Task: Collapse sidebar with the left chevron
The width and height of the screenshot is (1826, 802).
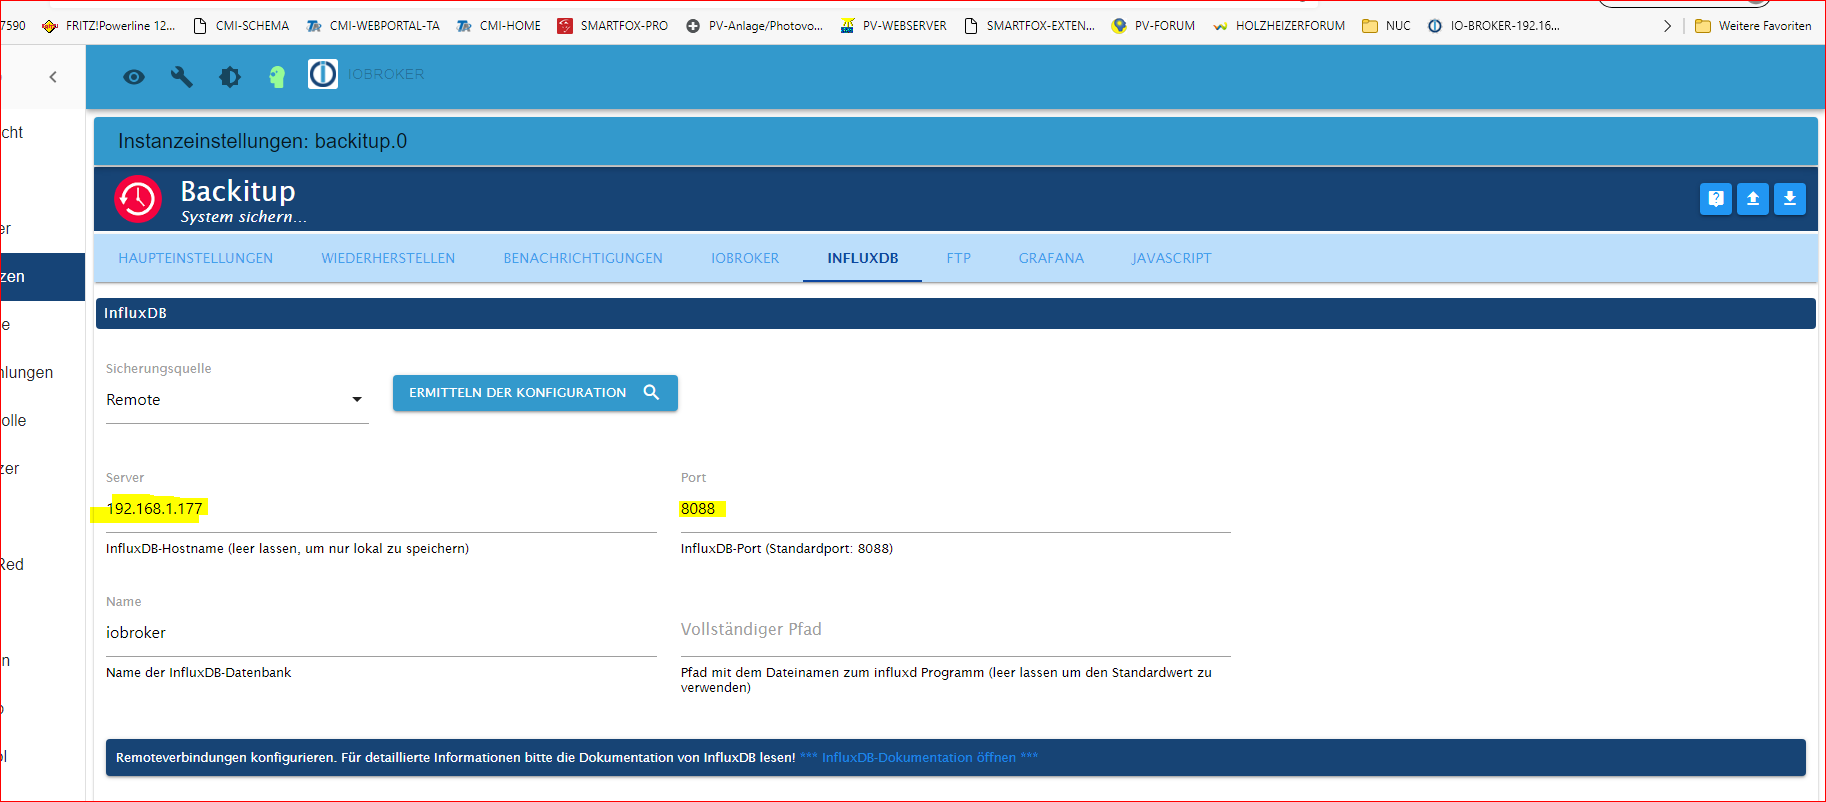Action: click(x=53, y=77)
